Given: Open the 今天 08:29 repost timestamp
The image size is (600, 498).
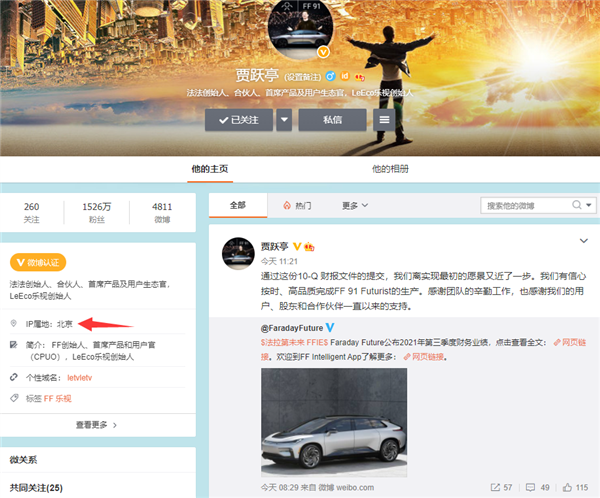Looking at the screenshot, I should (280, 487).
